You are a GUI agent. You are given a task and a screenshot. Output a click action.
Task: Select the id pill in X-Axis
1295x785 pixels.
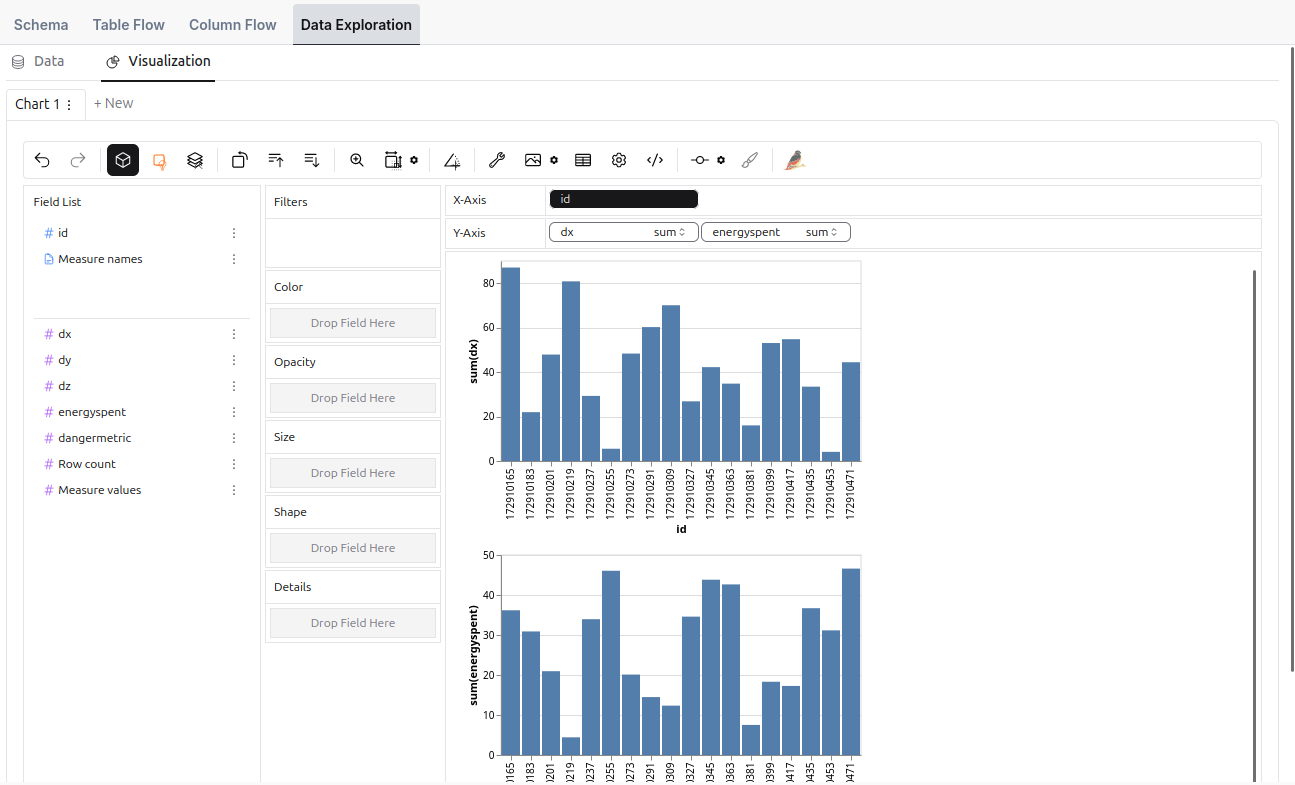[623, 199]
